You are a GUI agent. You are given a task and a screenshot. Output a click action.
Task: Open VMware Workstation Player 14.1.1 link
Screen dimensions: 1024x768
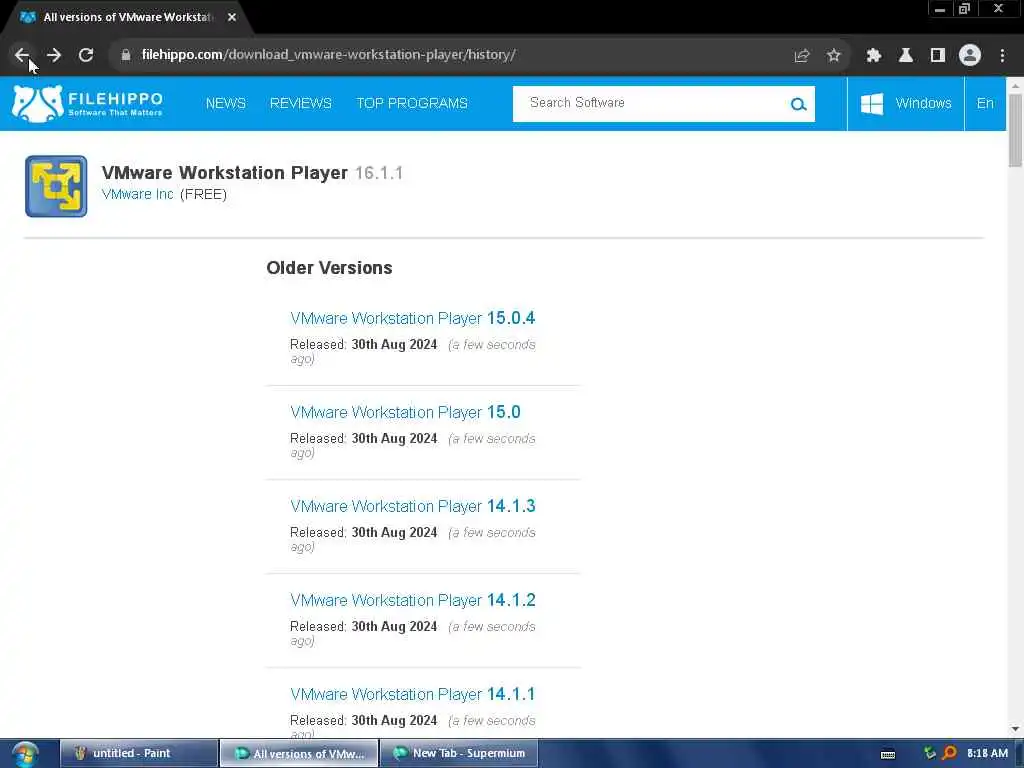pos(413,694)
